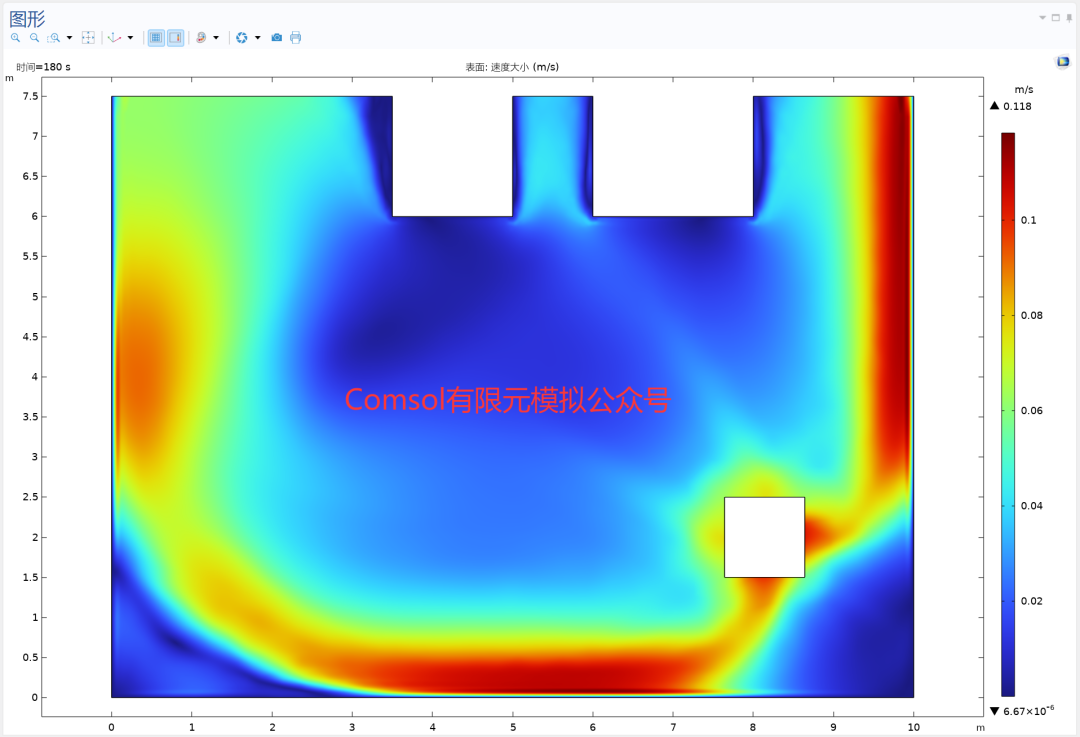Click the plot title 表面: 速度大小 (m/s)
1080x737 pixels.
click(x=512, y=67)
